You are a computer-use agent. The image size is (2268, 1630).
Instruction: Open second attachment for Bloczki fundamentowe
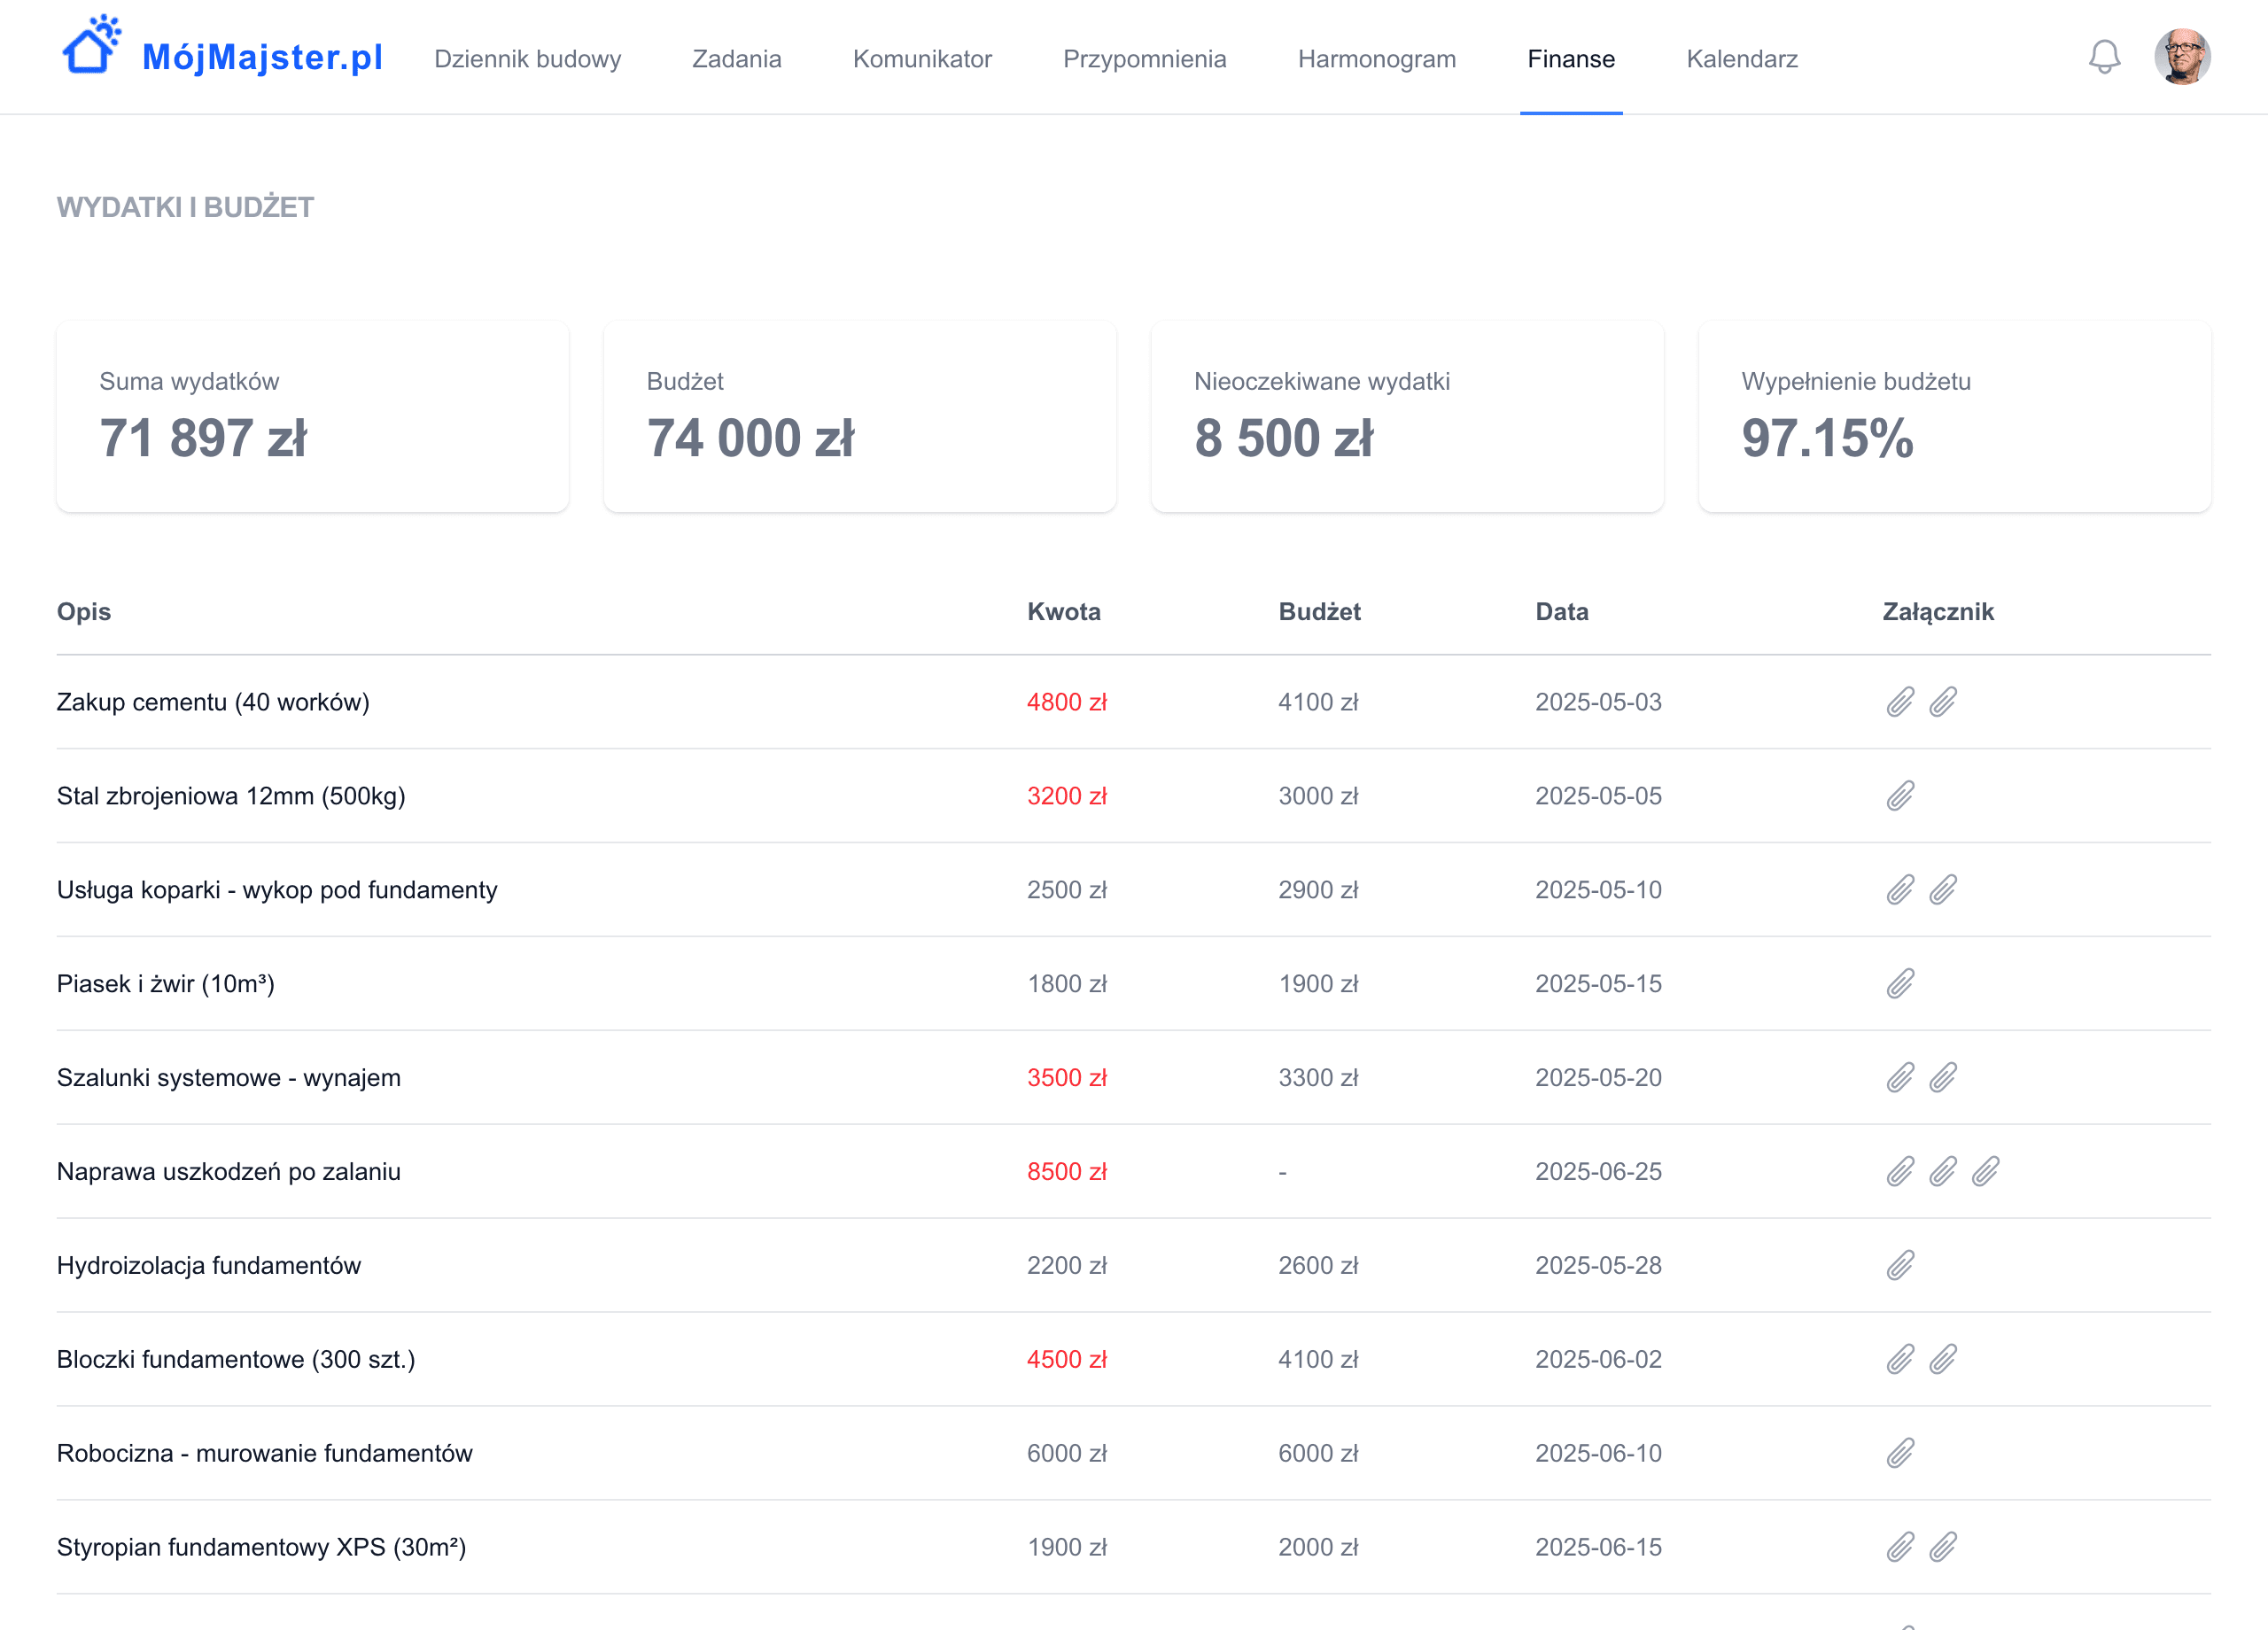(1942, 1359)
